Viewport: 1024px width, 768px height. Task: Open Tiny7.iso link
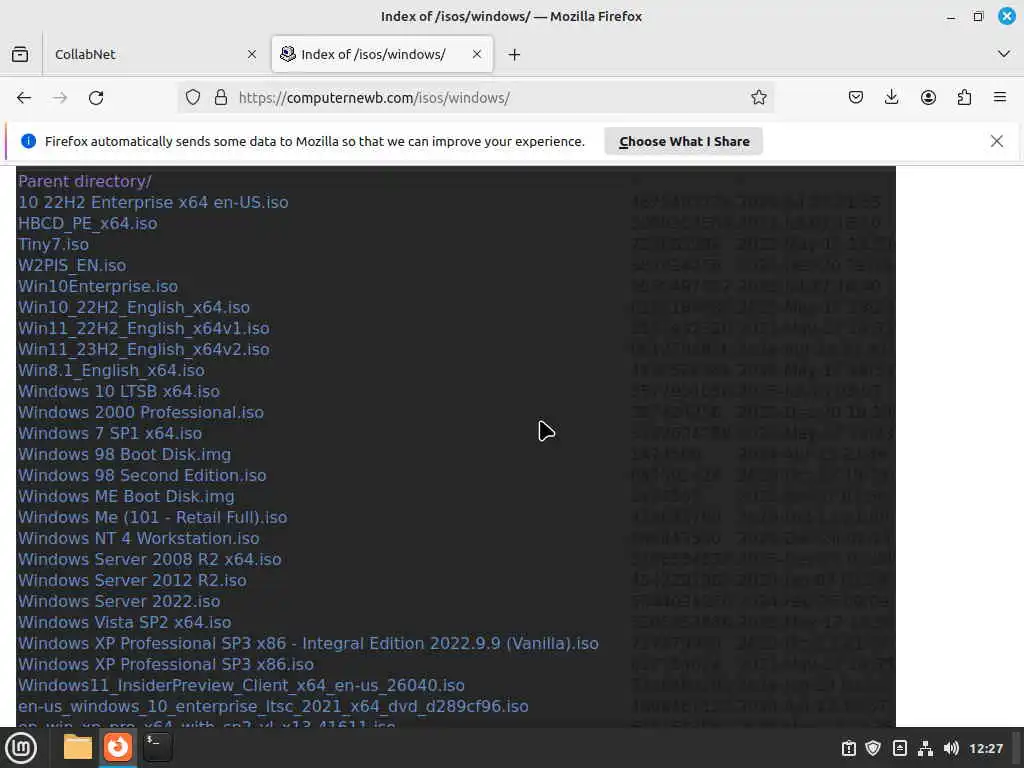(x=54, y=244)
